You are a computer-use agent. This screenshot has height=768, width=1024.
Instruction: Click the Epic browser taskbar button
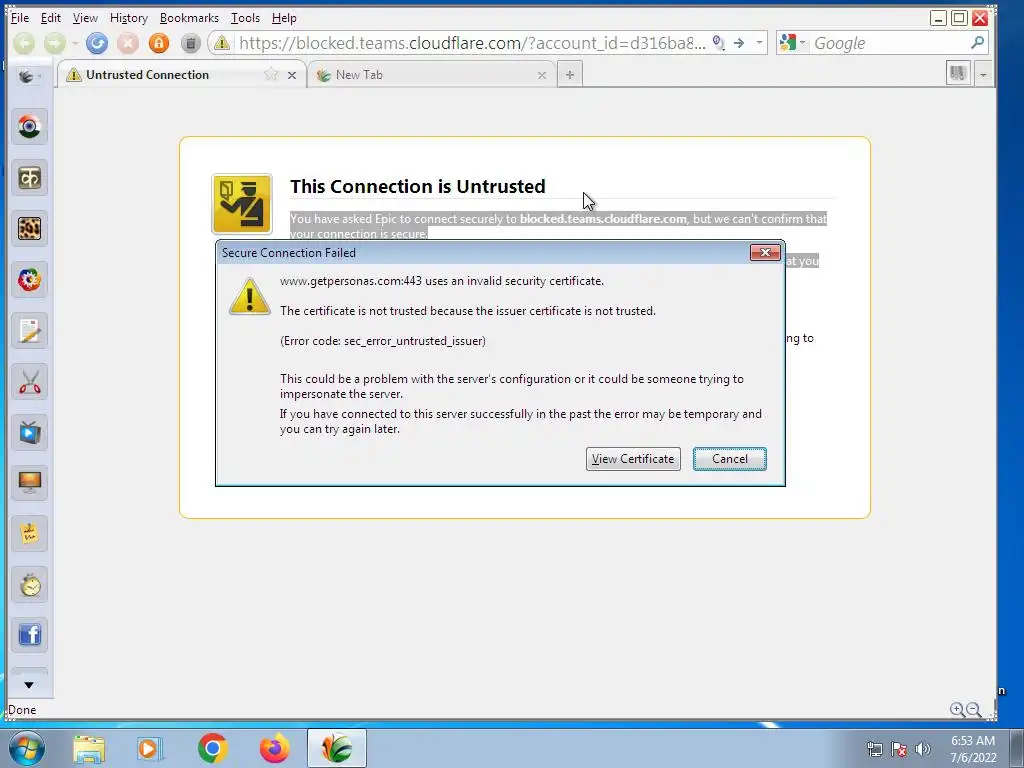336,748
